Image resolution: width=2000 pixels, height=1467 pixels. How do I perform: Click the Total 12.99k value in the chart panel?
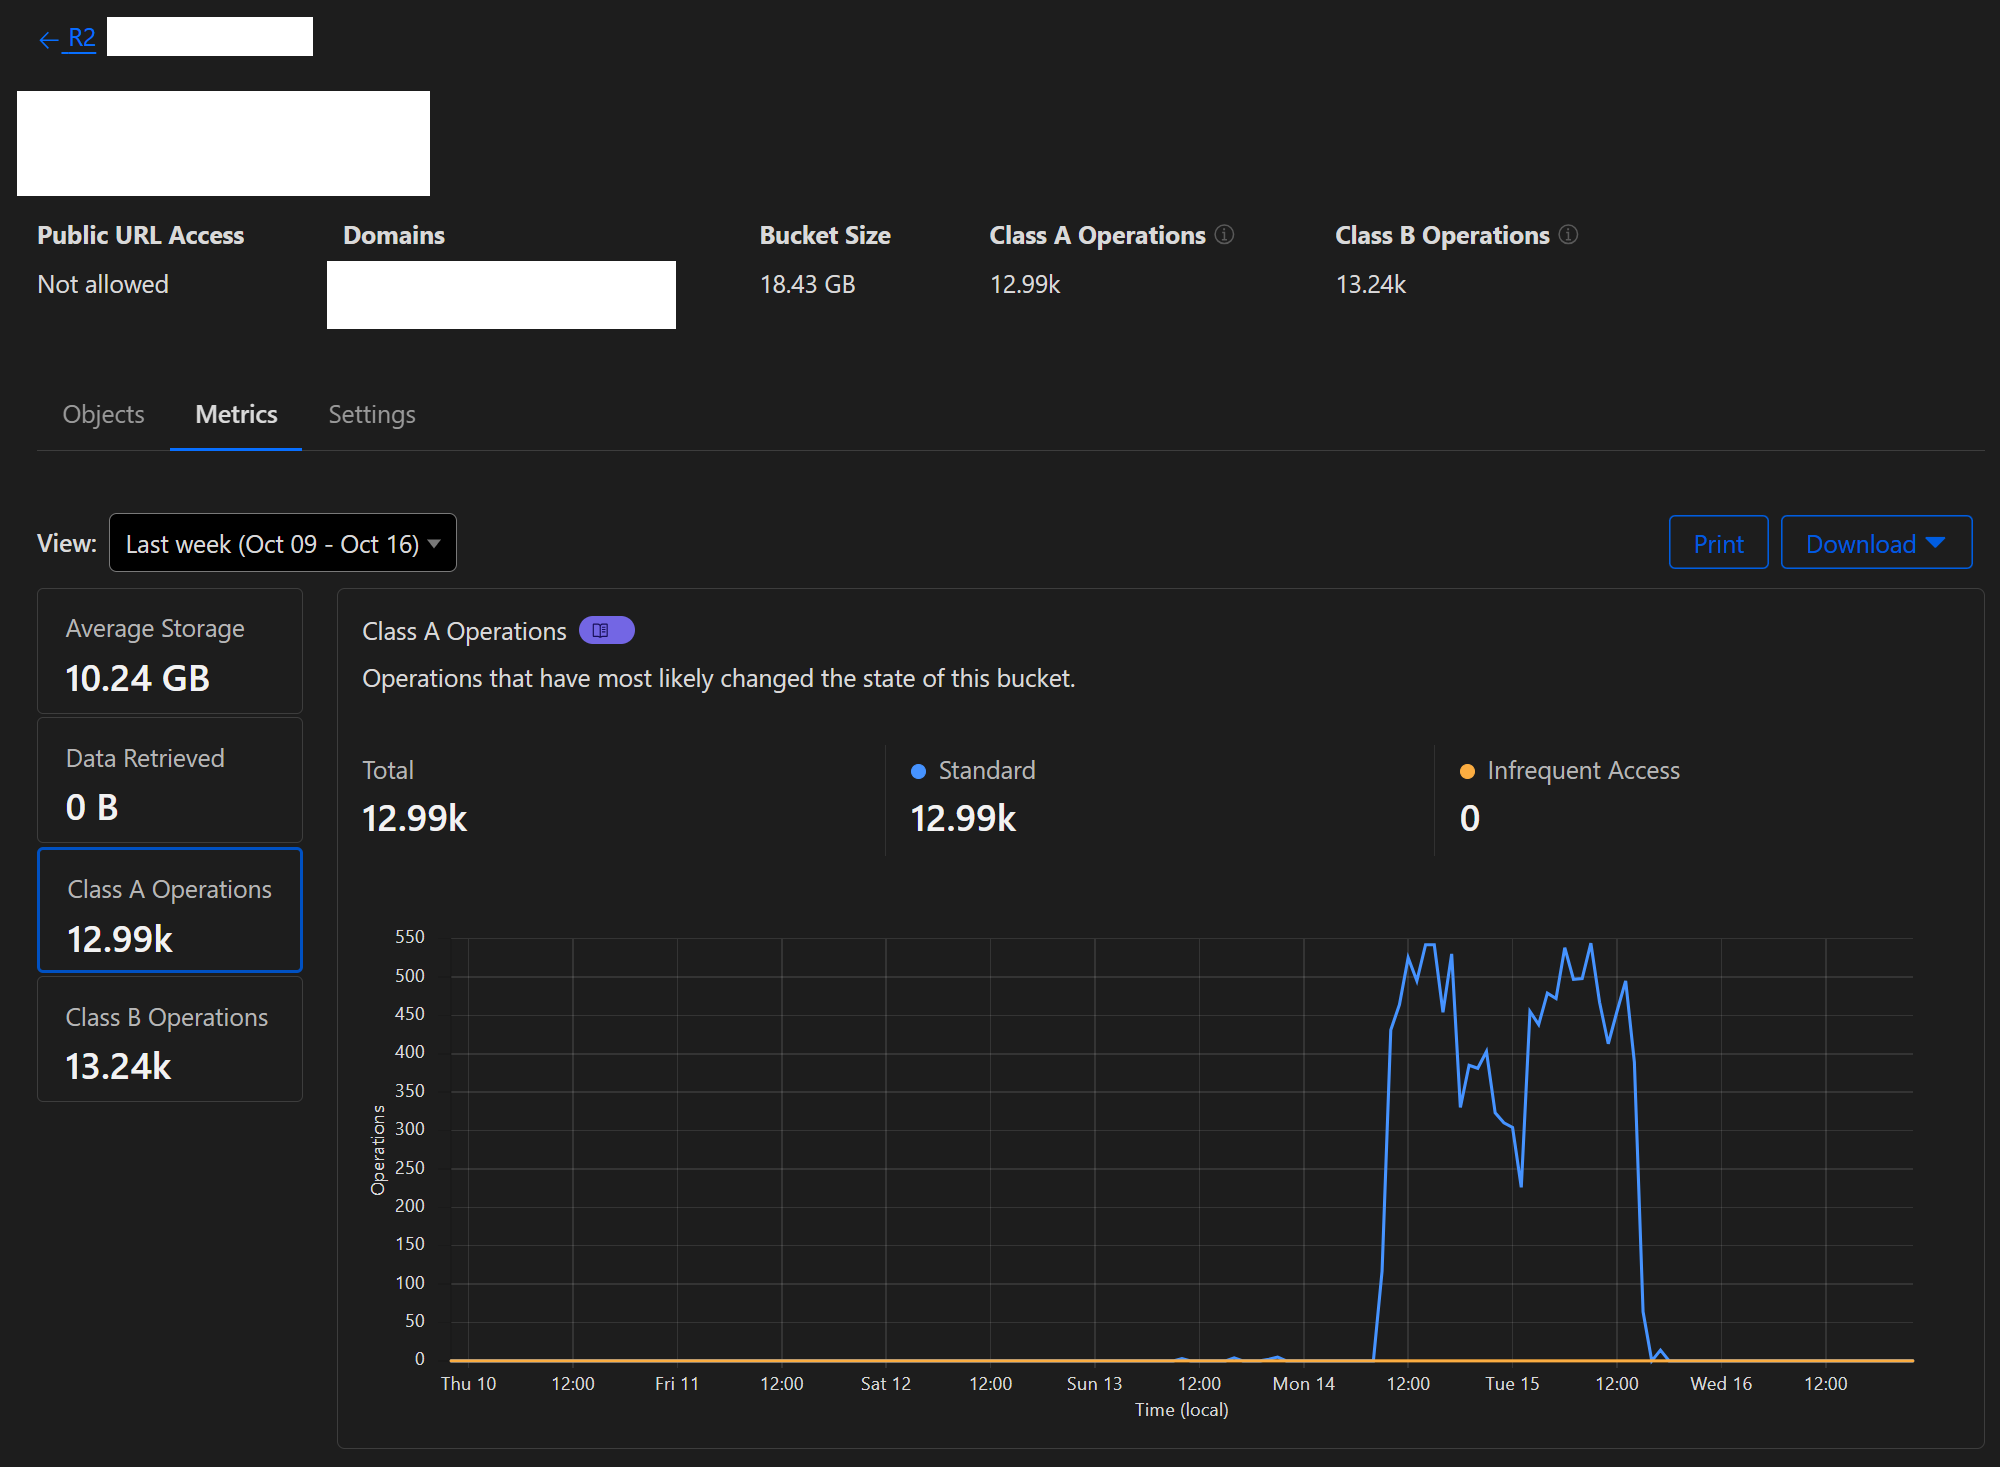point(414,818)
